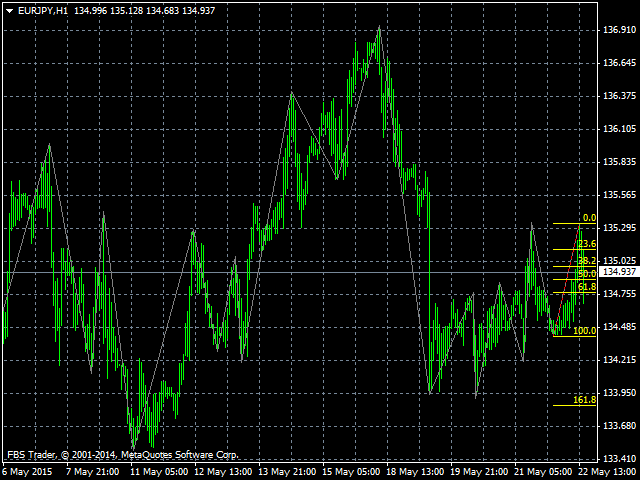Select the 136.910 price axis label
Screen dimensions: 640x480
(x=619, y=30)
